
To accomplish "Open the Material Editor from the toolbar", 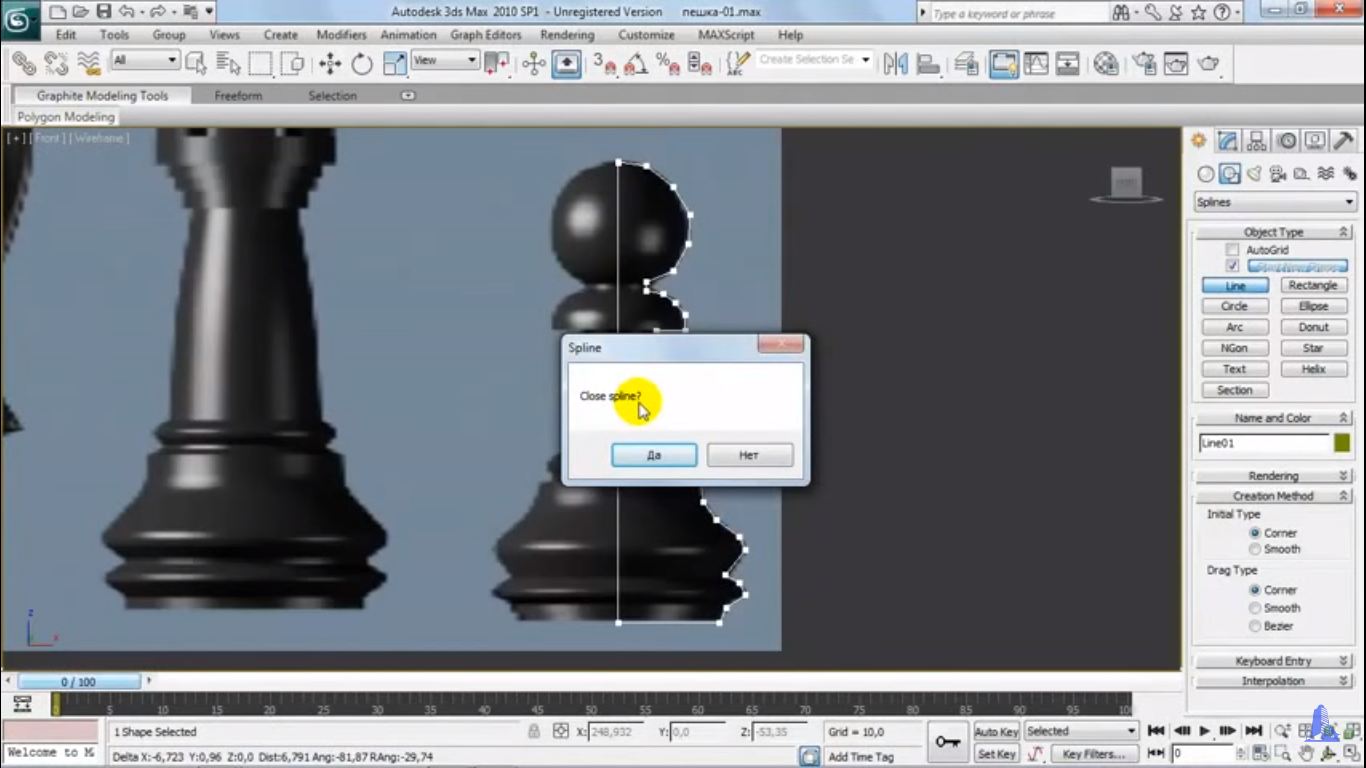I will [1106, 64].
